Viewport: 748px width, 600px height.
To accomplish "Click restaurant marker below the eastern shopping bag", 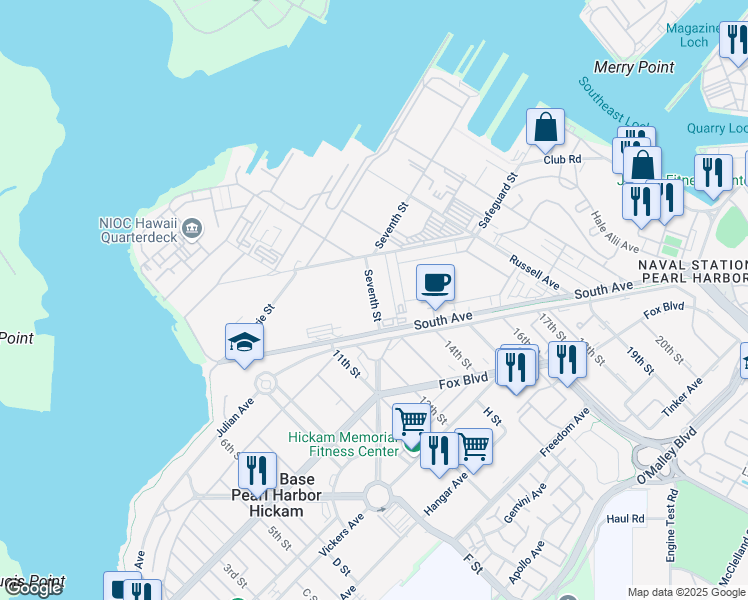I will (x=641, y=202).
